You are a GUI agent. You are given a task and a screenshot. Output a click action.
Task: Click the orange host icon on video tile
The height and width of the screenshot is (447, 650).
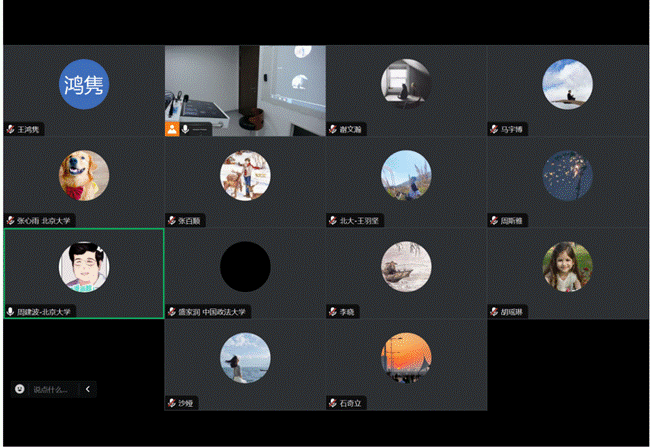[x=172, y=129]
